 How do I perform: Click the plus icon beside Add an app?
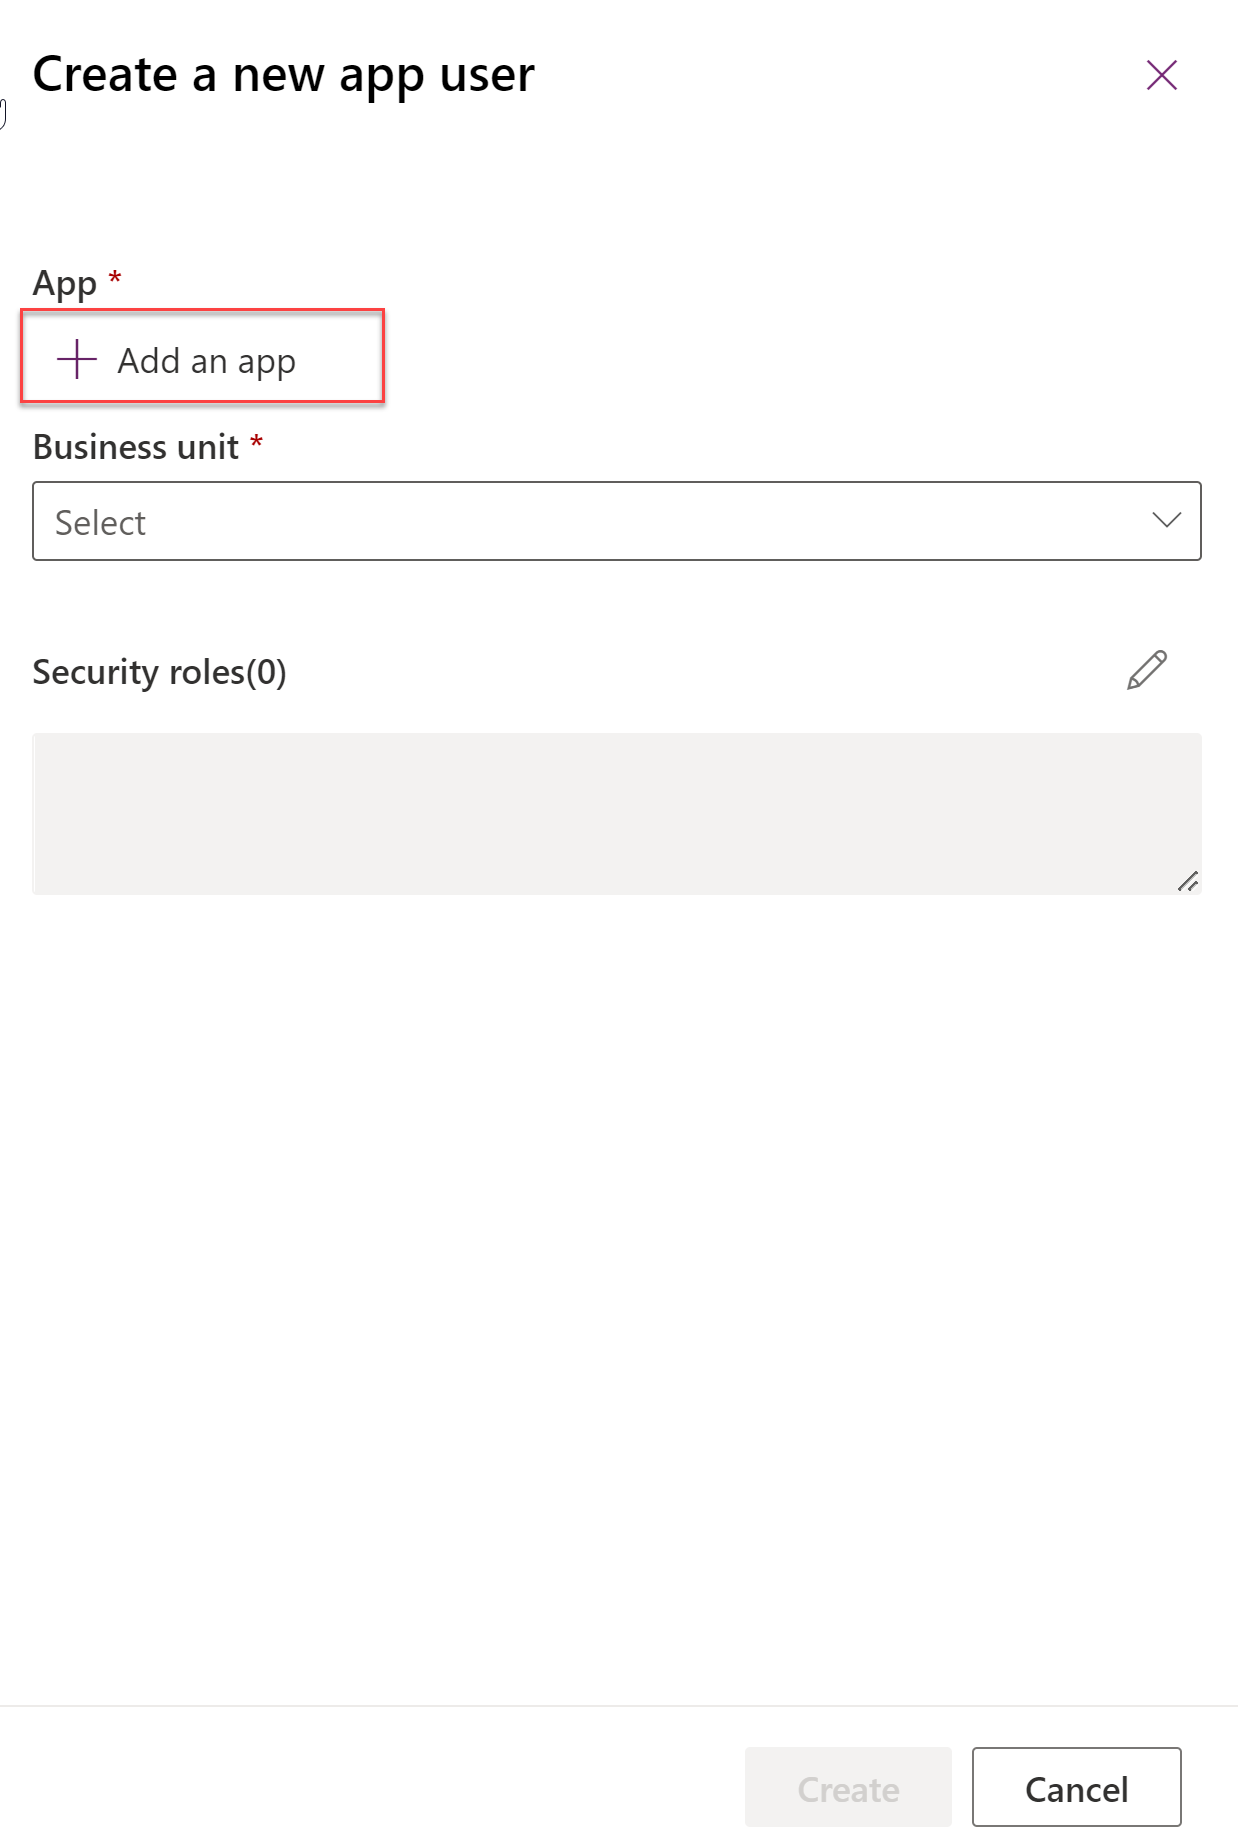(x=77, y=359)
